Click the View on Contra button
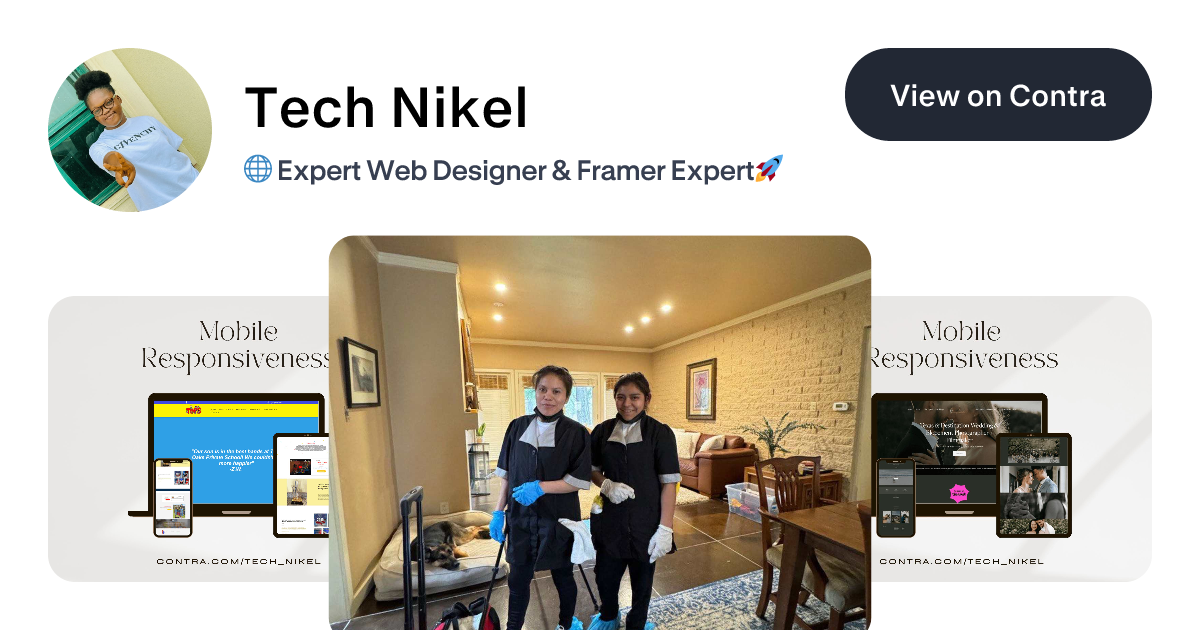Screen dimensions: 1200x630 (998, 95)
